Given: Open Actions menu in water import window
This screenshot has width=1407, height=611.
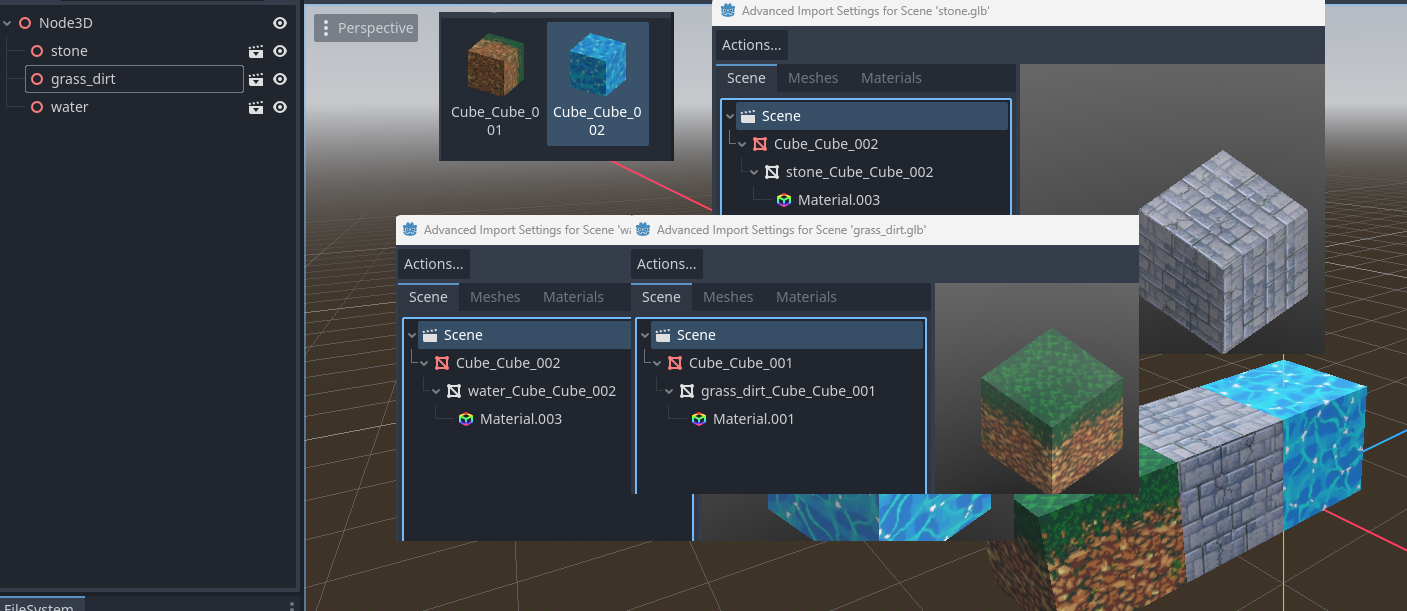Looking at the screenshot, I should [433, 264].
